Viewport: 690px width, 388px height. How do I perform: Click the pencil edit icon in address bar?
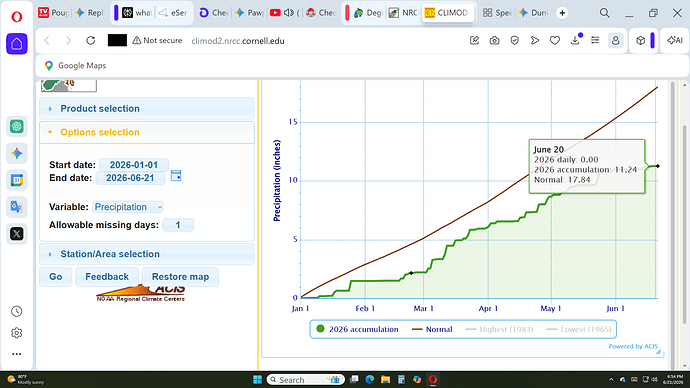[x=474, y=40]
